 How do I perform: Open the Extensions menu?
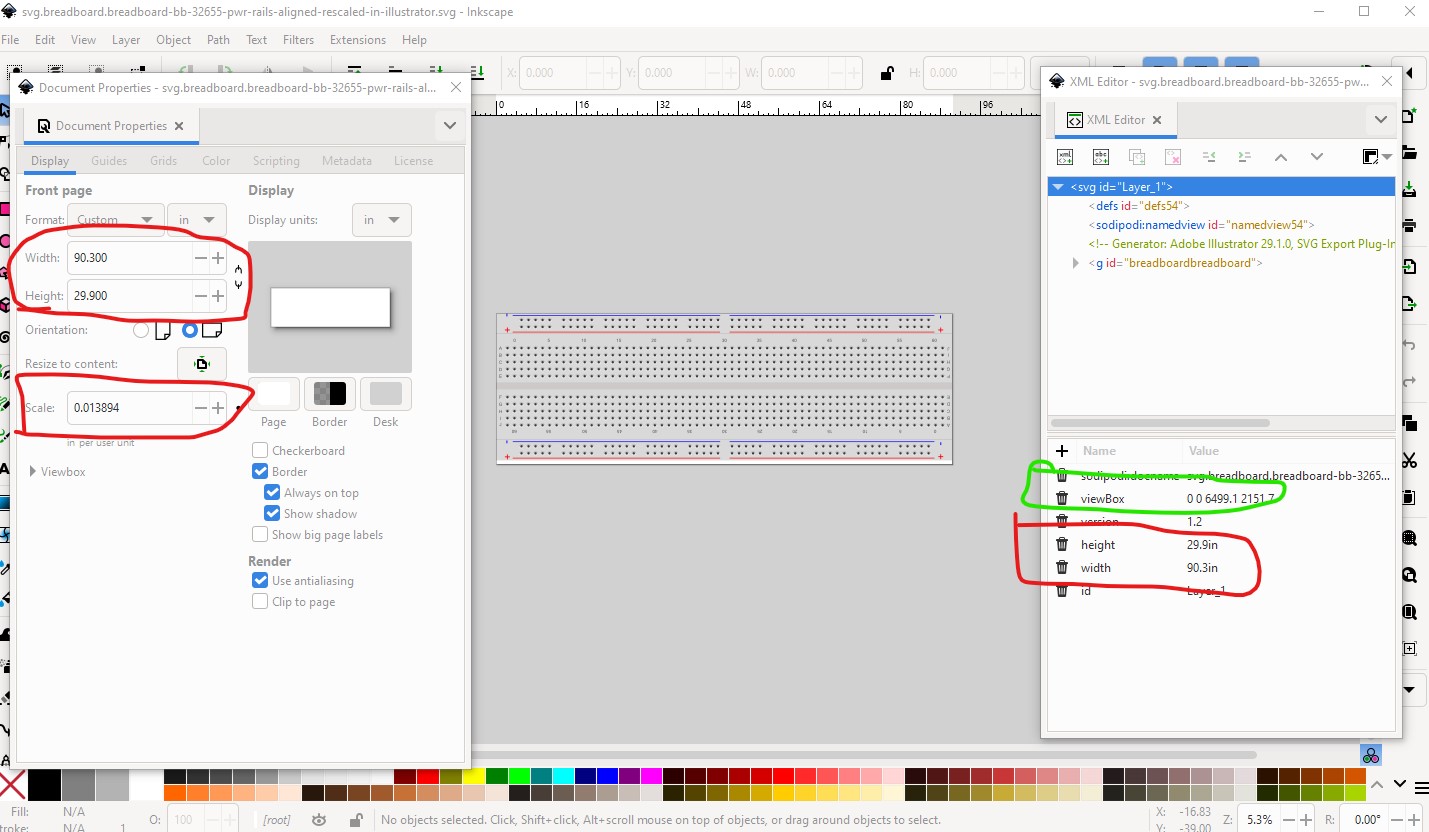pos(357,40)
